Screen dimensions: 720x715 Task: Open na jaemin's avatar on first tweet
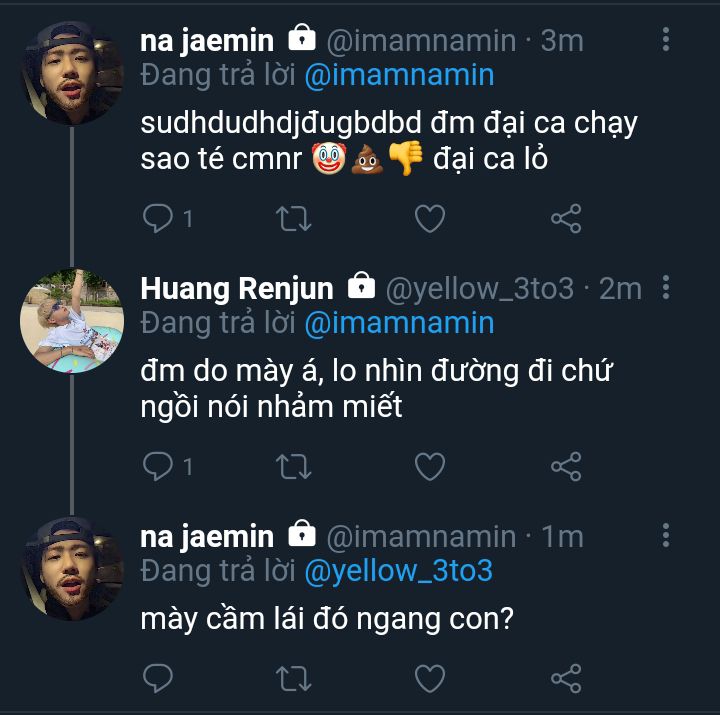click(72, 73)
